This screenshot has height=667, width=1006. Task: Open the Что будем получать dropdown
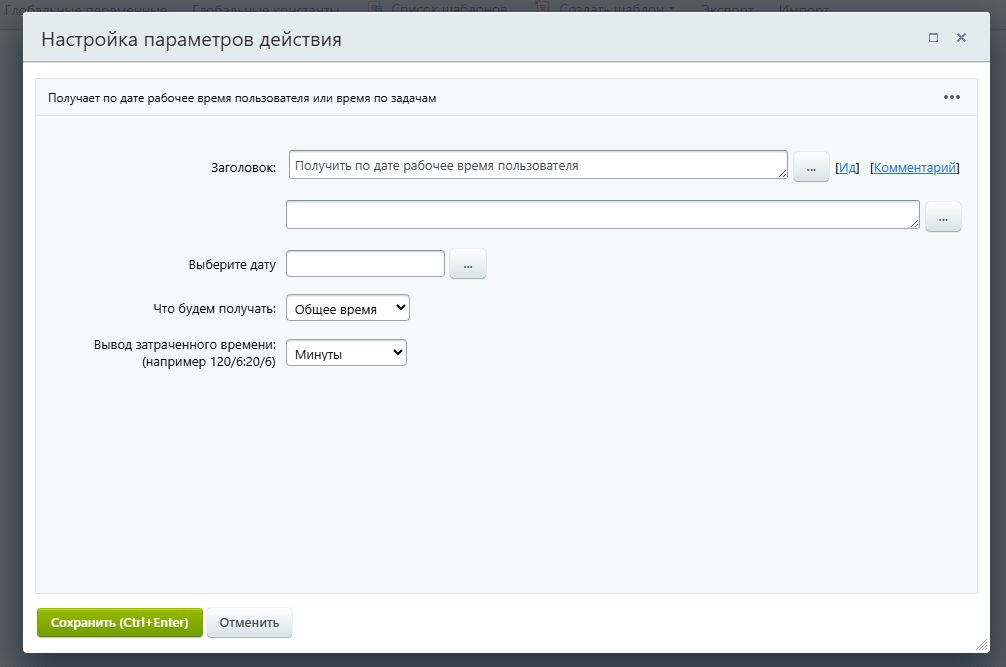(347, 307)
